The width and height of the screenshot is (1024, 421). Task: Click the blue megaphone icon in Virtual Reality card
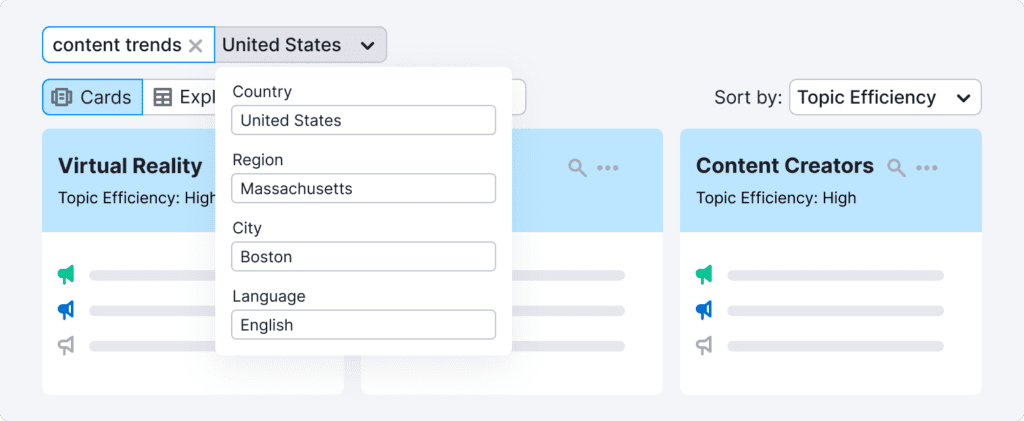click(x=66, y=310)
